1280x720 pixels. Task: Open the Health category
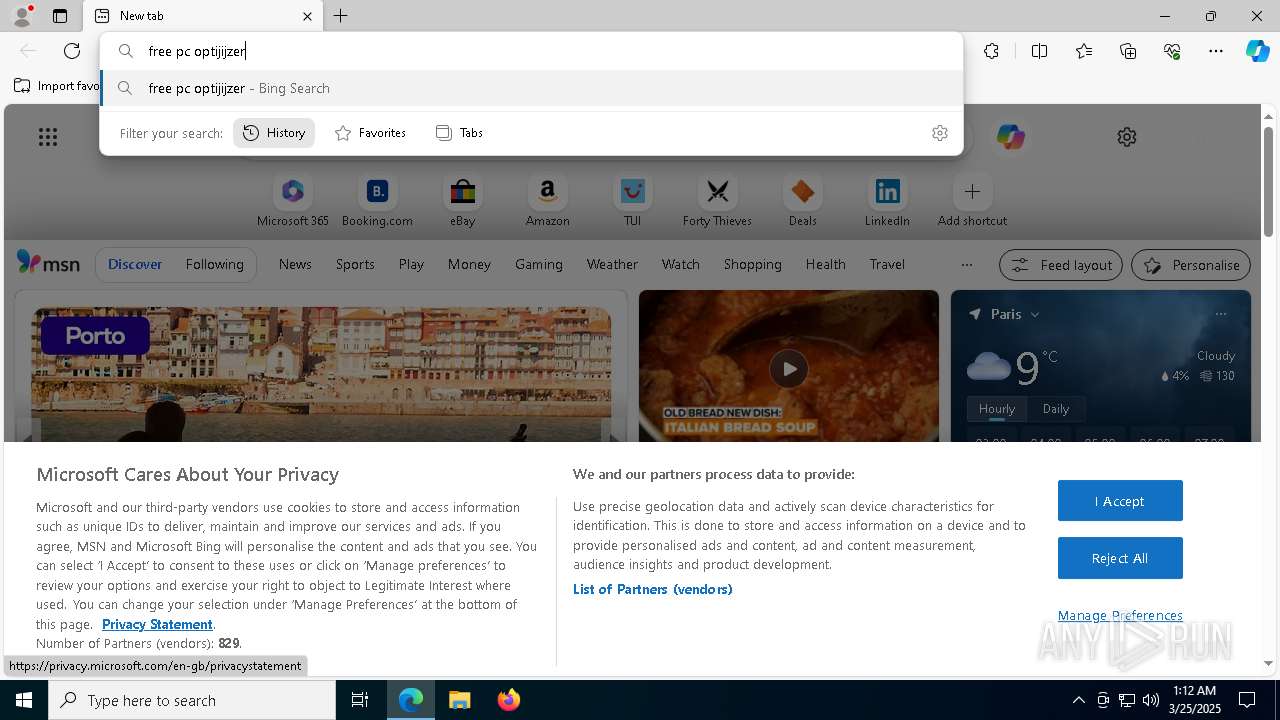pos(825,264)
